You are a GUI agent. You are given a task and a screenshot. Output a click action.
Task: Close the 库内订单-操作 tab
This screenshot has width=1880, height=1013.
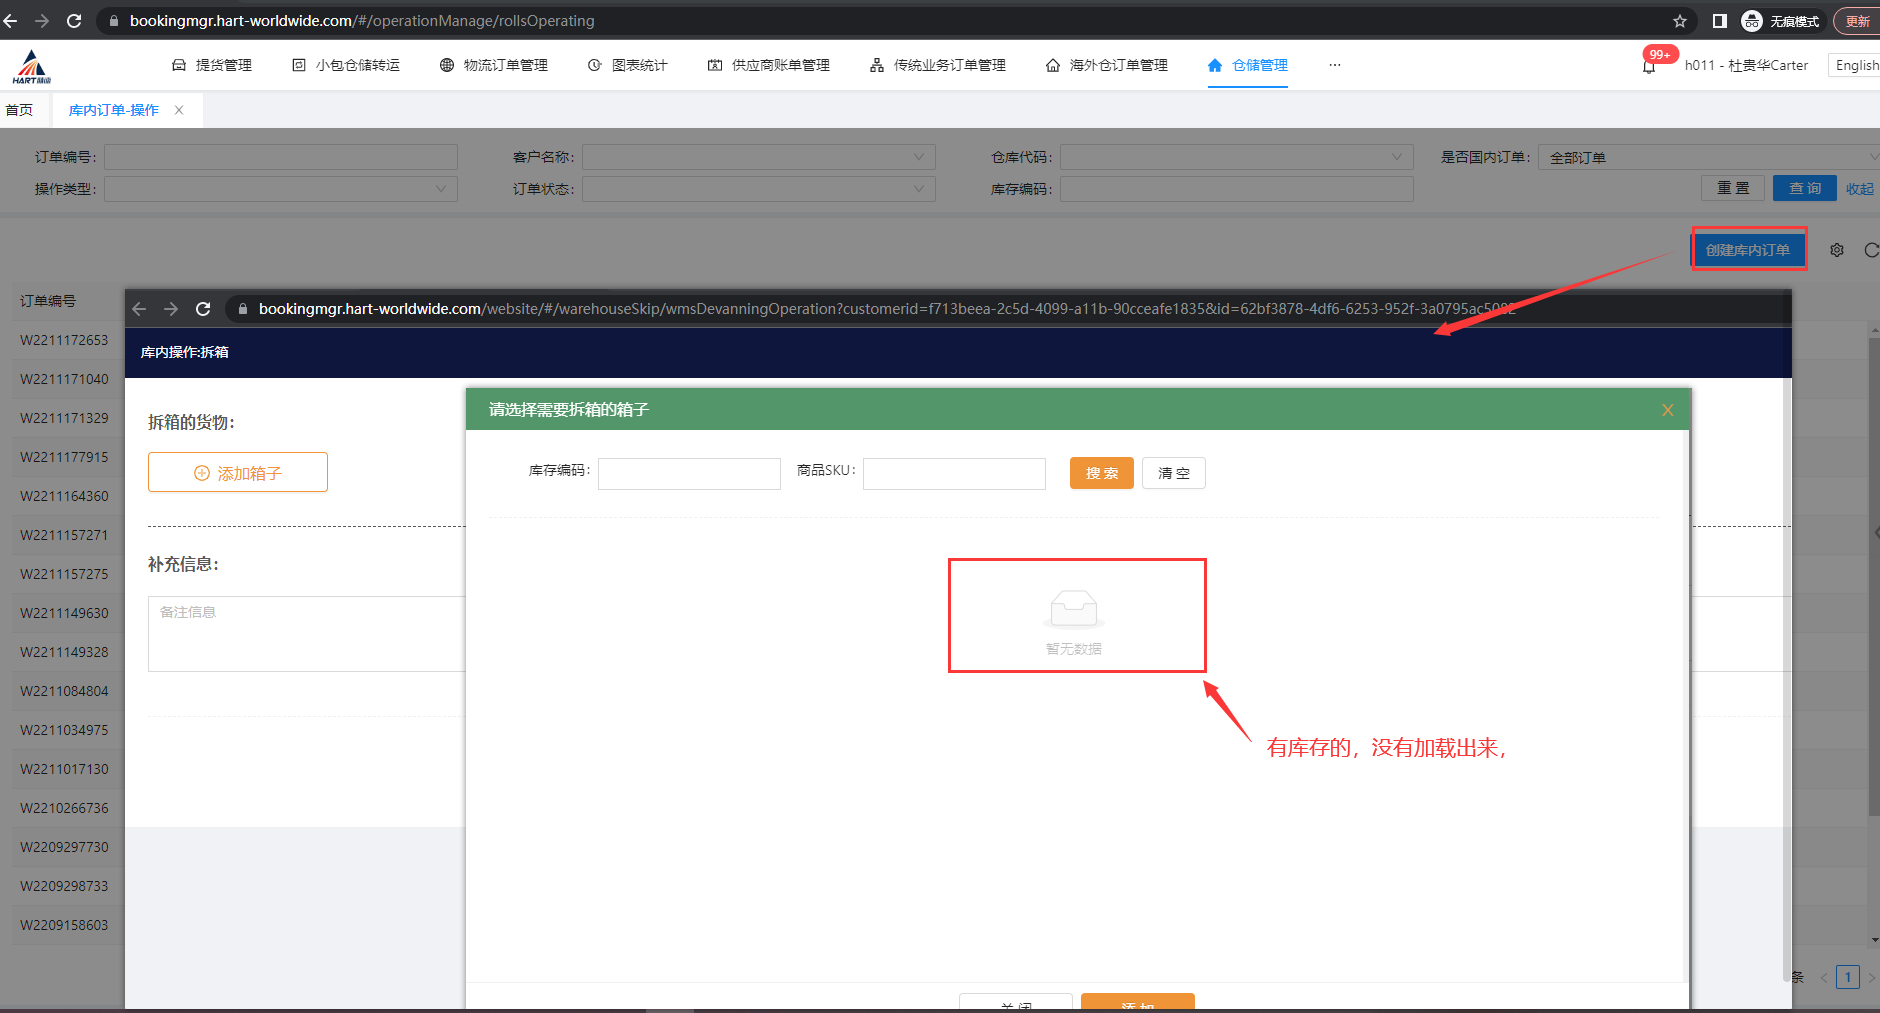point(179,110)
